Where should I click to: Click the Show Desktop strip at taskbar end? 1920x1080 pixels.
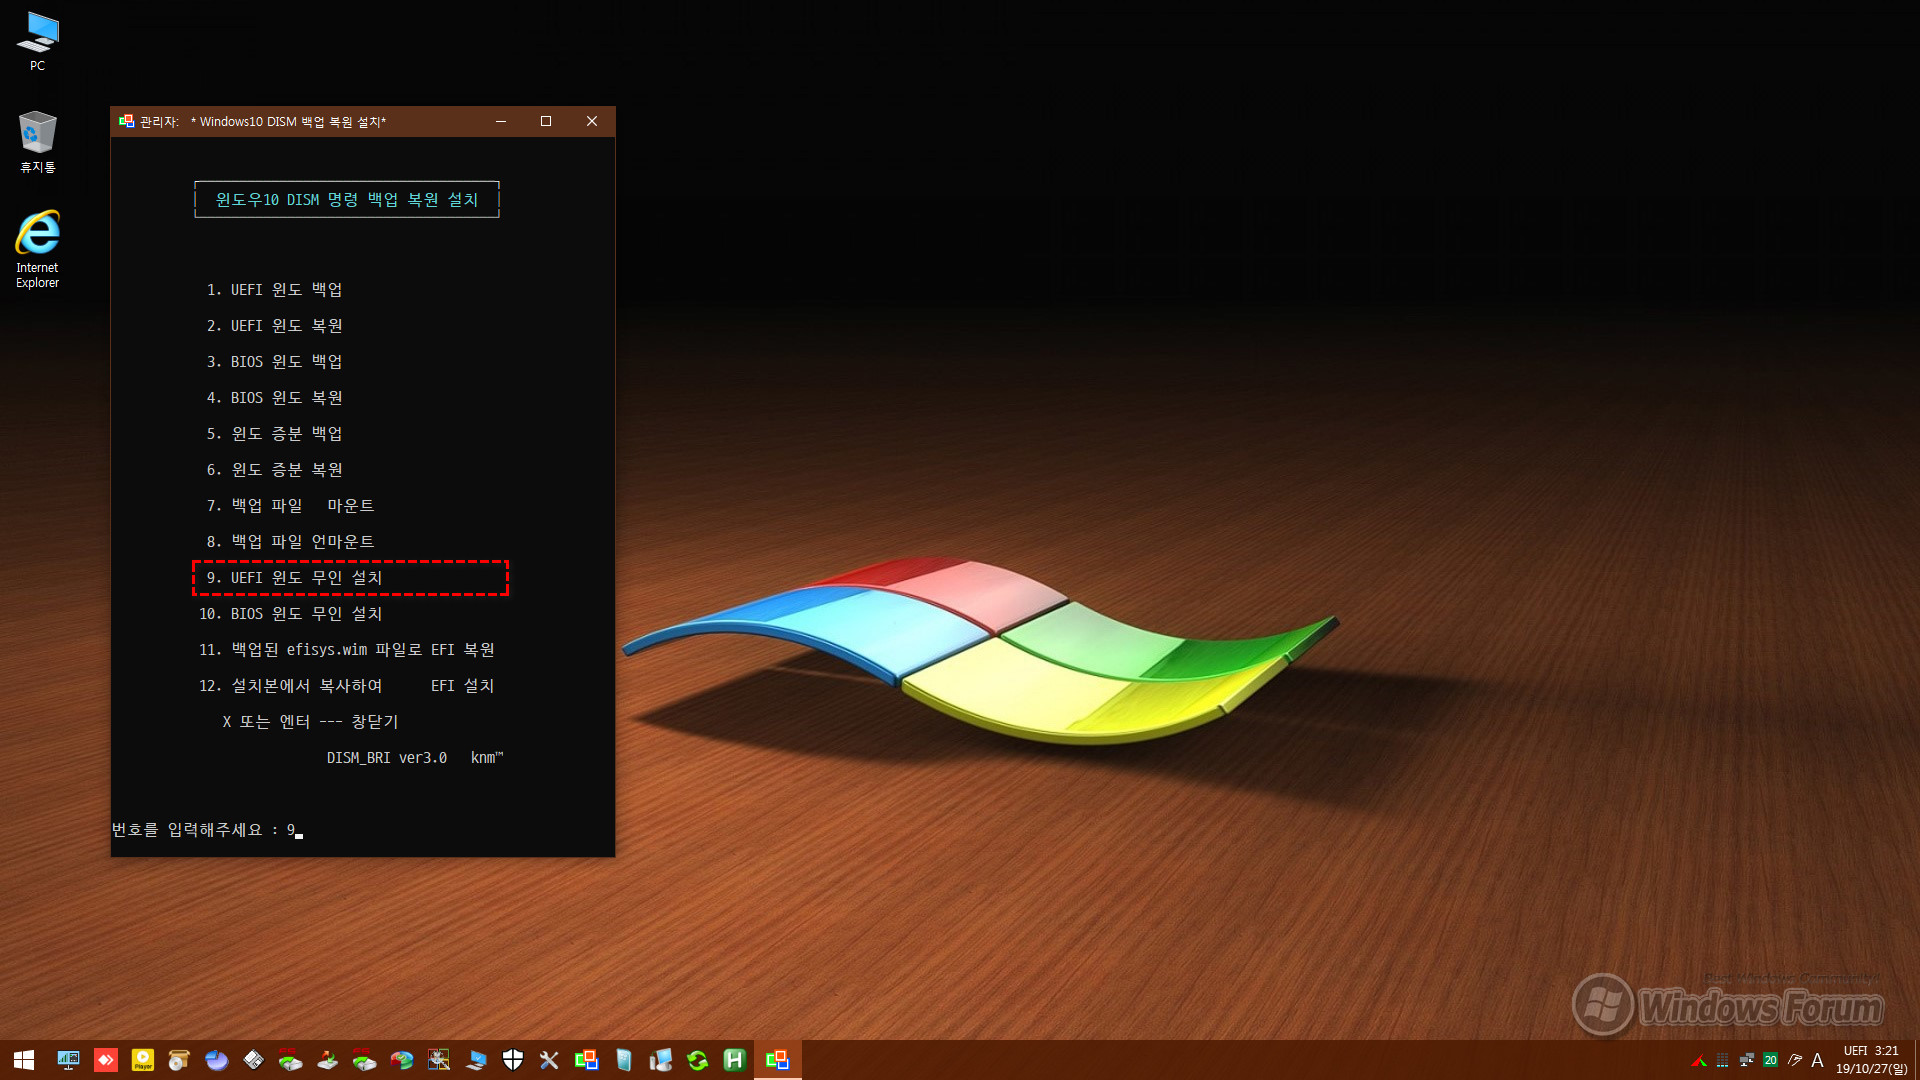point(1916,1060)
